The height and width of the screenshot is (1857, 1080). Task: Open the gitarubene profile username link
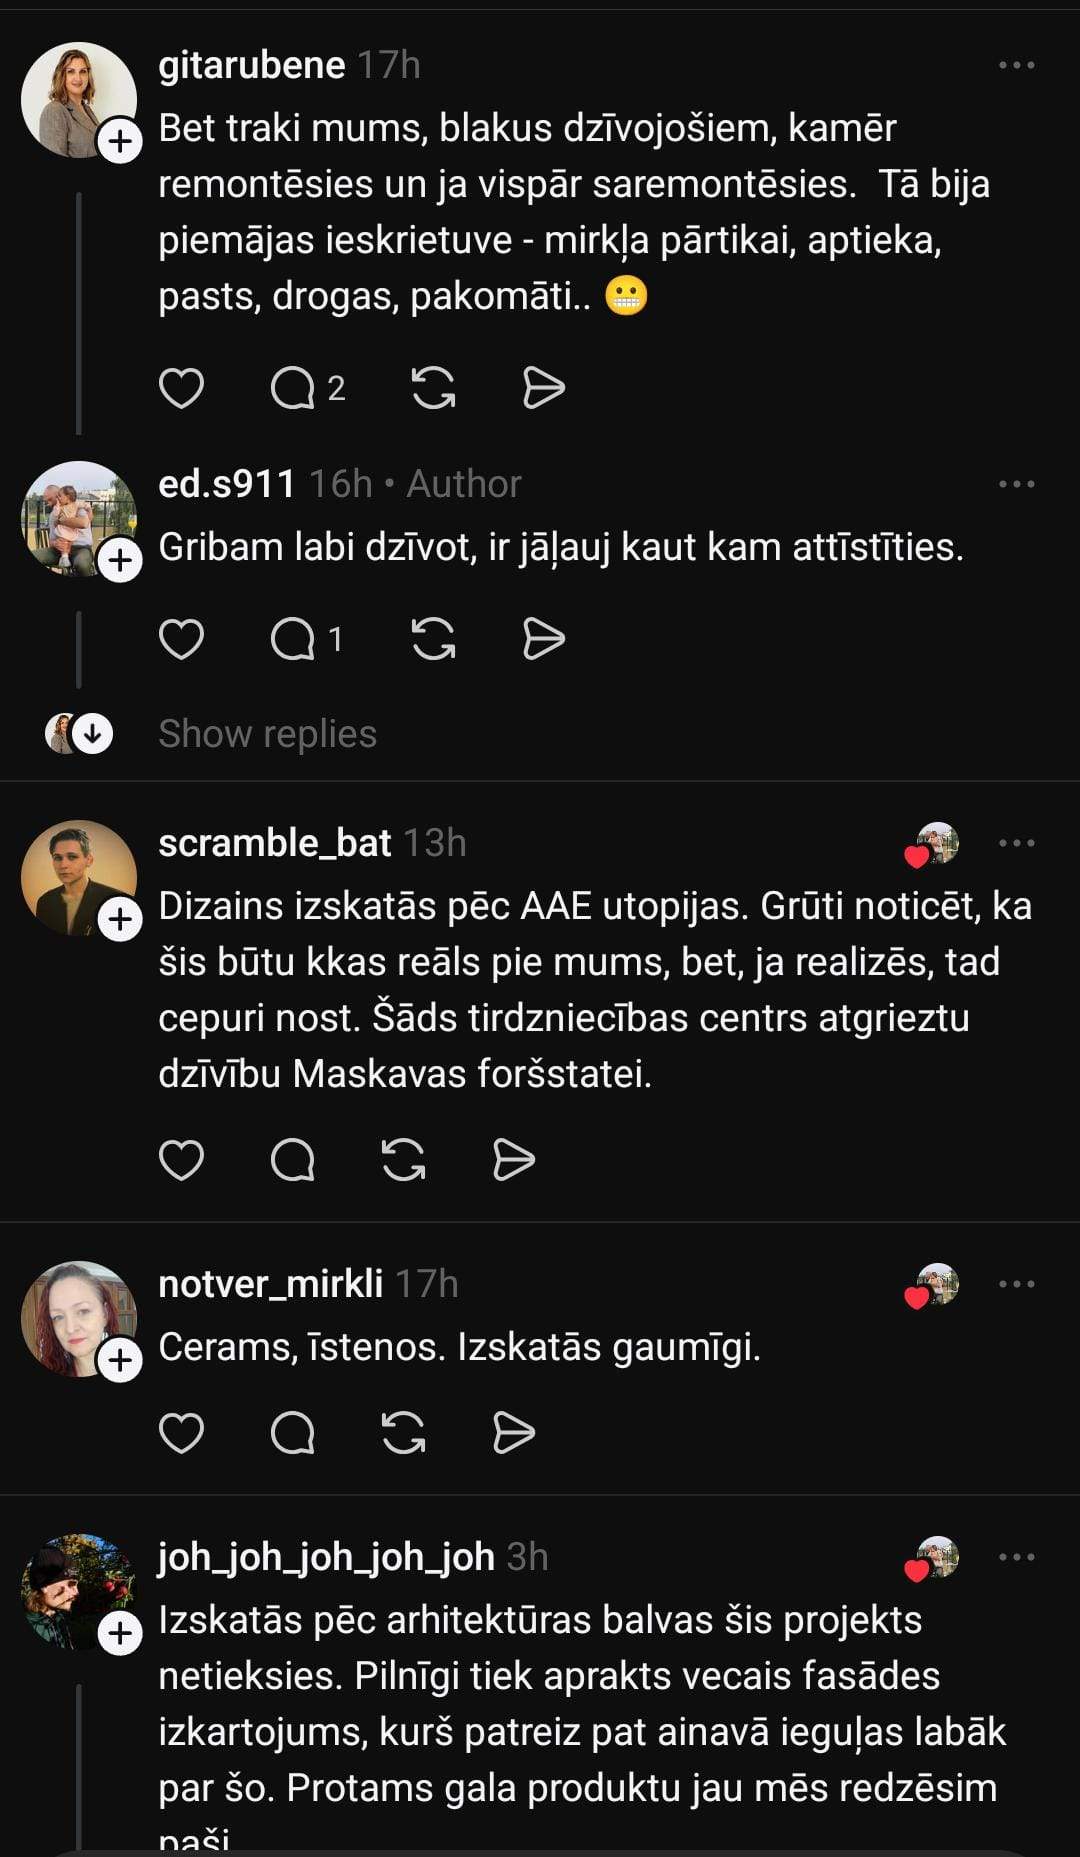pos(252,66)
